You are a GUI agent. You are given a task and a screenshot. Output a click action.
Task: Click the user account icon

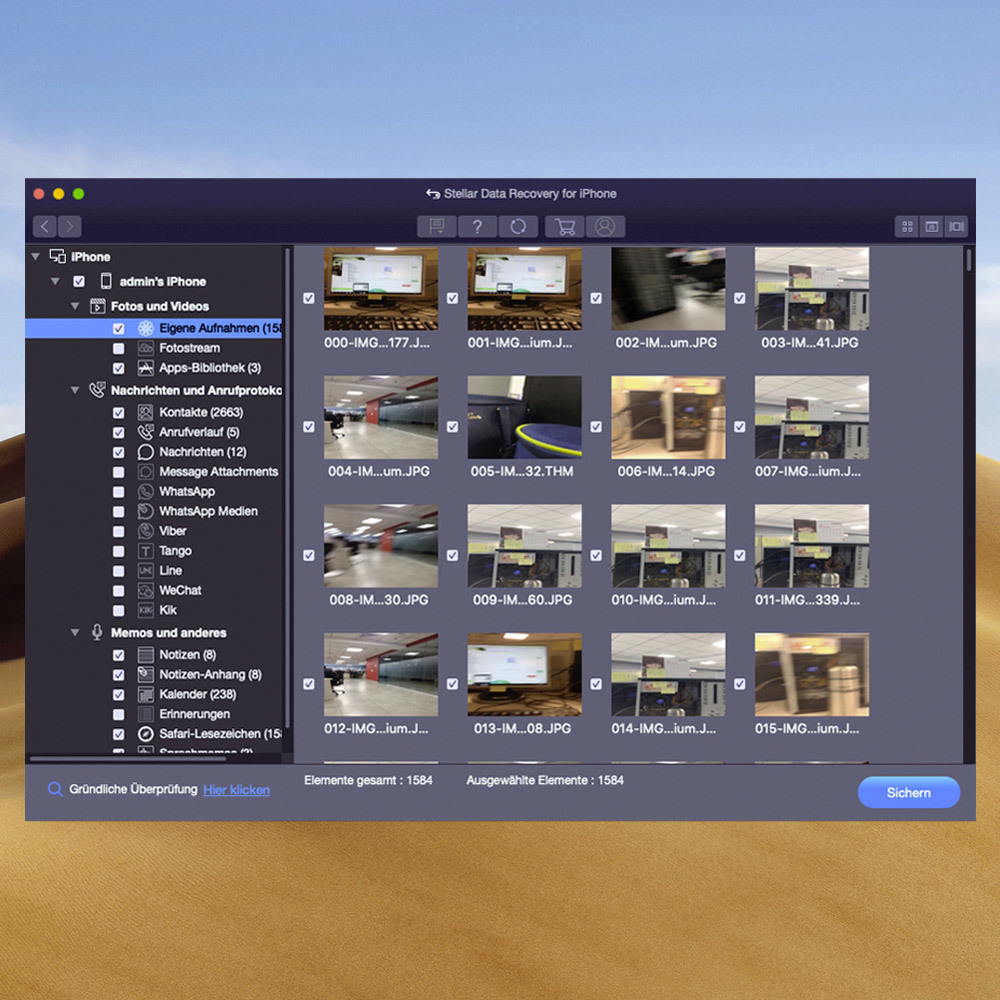[605, 226]
